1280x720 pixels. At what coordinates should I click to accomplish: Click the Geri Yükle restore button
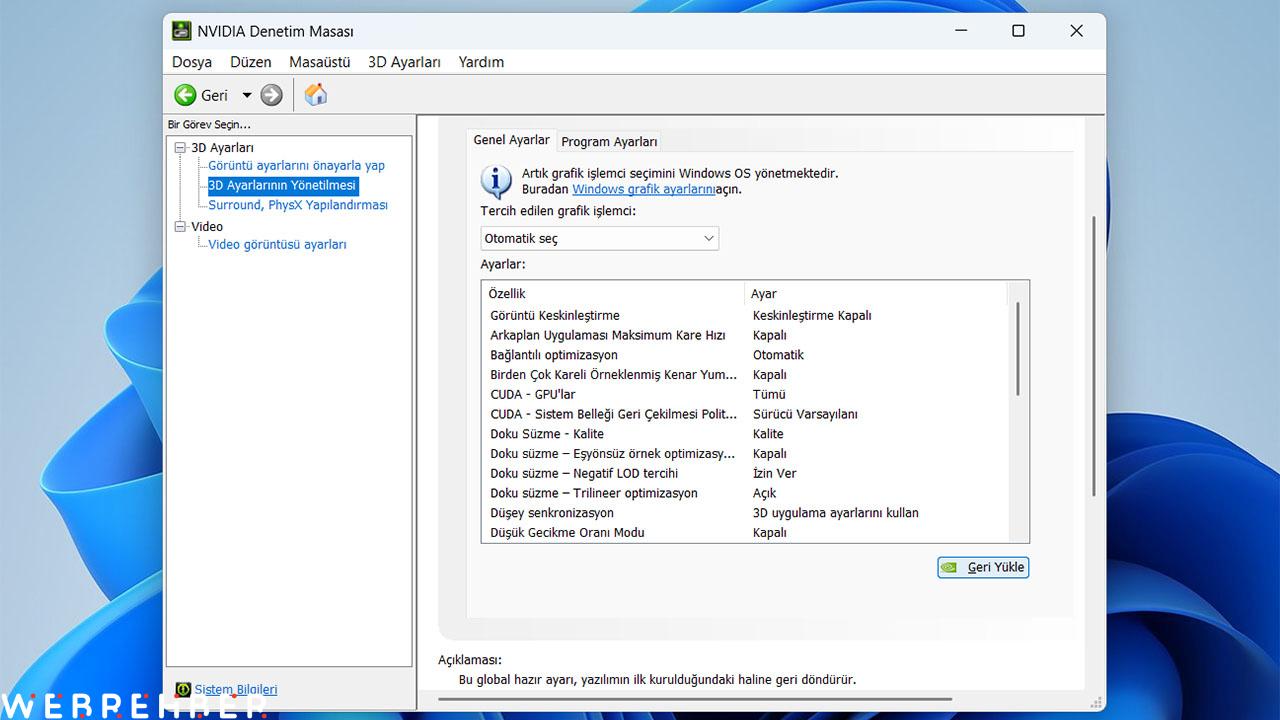[983, 567]
